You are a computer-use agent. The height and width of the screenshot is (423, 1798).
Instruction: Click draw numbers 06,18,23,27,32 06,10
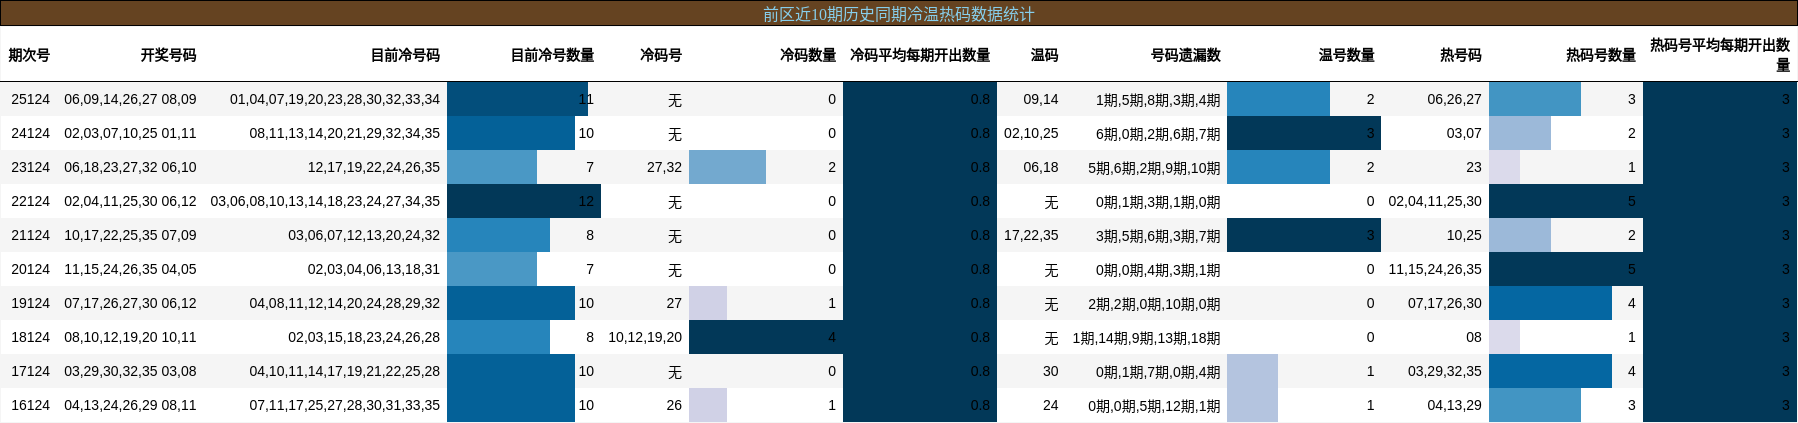pyautogui.click(x=130, y=167)
